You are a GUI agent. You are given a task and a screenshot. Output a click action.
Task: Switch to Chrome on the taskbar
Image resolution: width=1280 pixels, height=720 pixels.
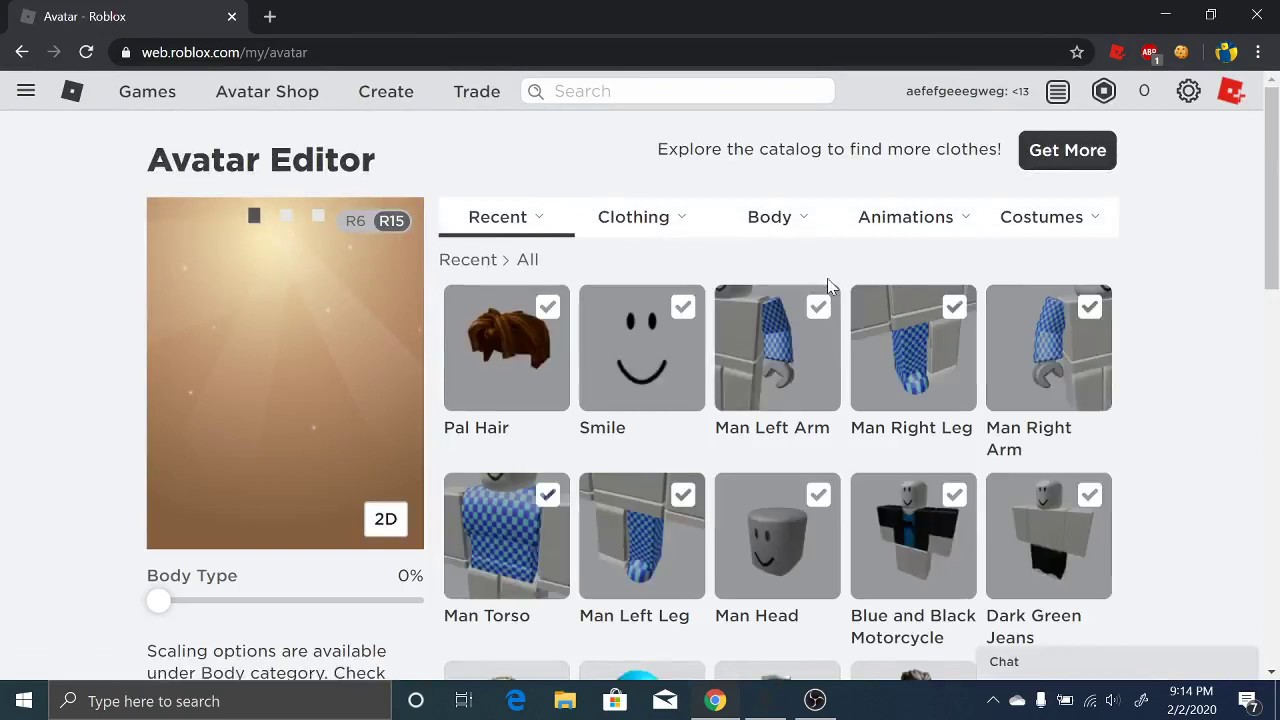click(x=715, y=701)
